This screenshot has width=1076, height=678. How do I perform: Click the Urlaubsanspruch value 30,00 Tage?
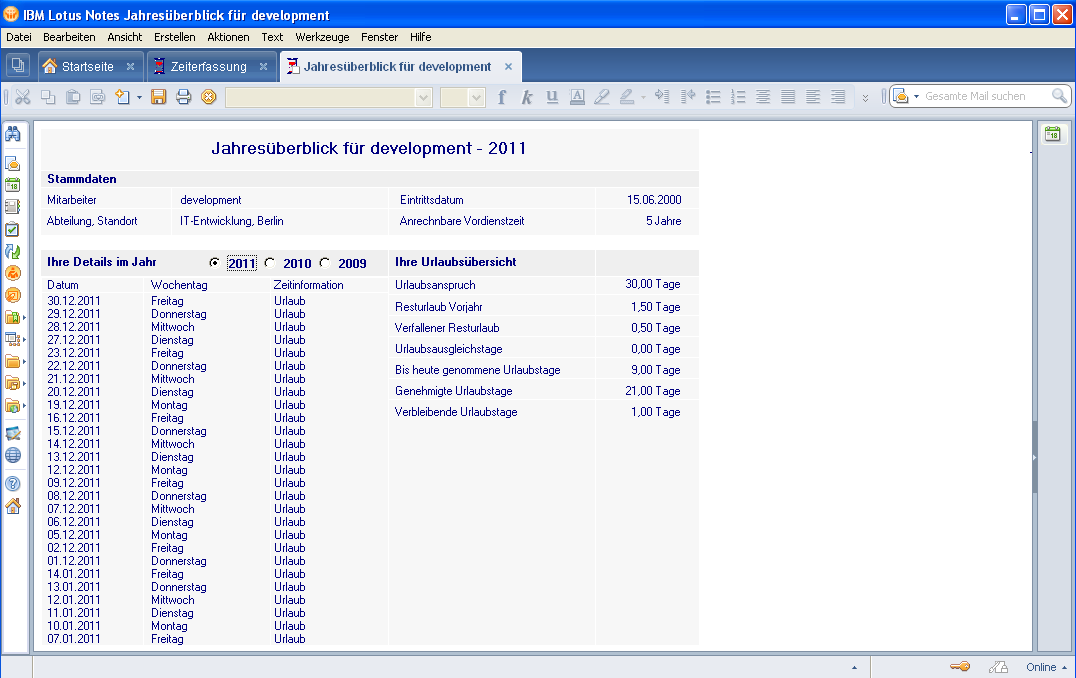653,284
